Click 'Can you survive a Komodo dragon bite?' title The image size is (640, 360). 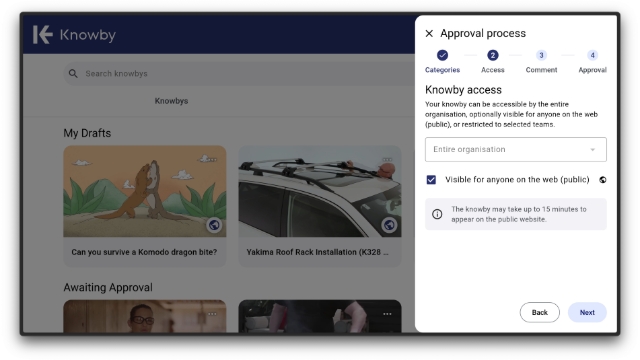(144, 252)
